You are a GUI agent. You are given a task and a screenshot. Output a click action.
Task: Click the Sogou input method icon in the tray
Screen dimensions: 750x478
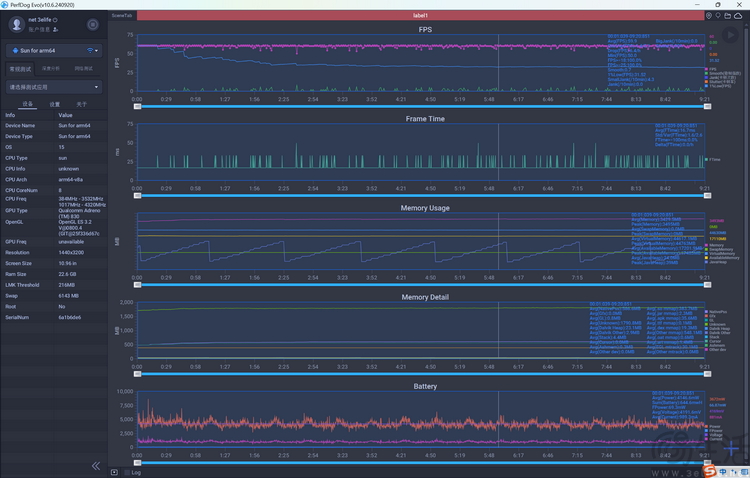(710, 471)
